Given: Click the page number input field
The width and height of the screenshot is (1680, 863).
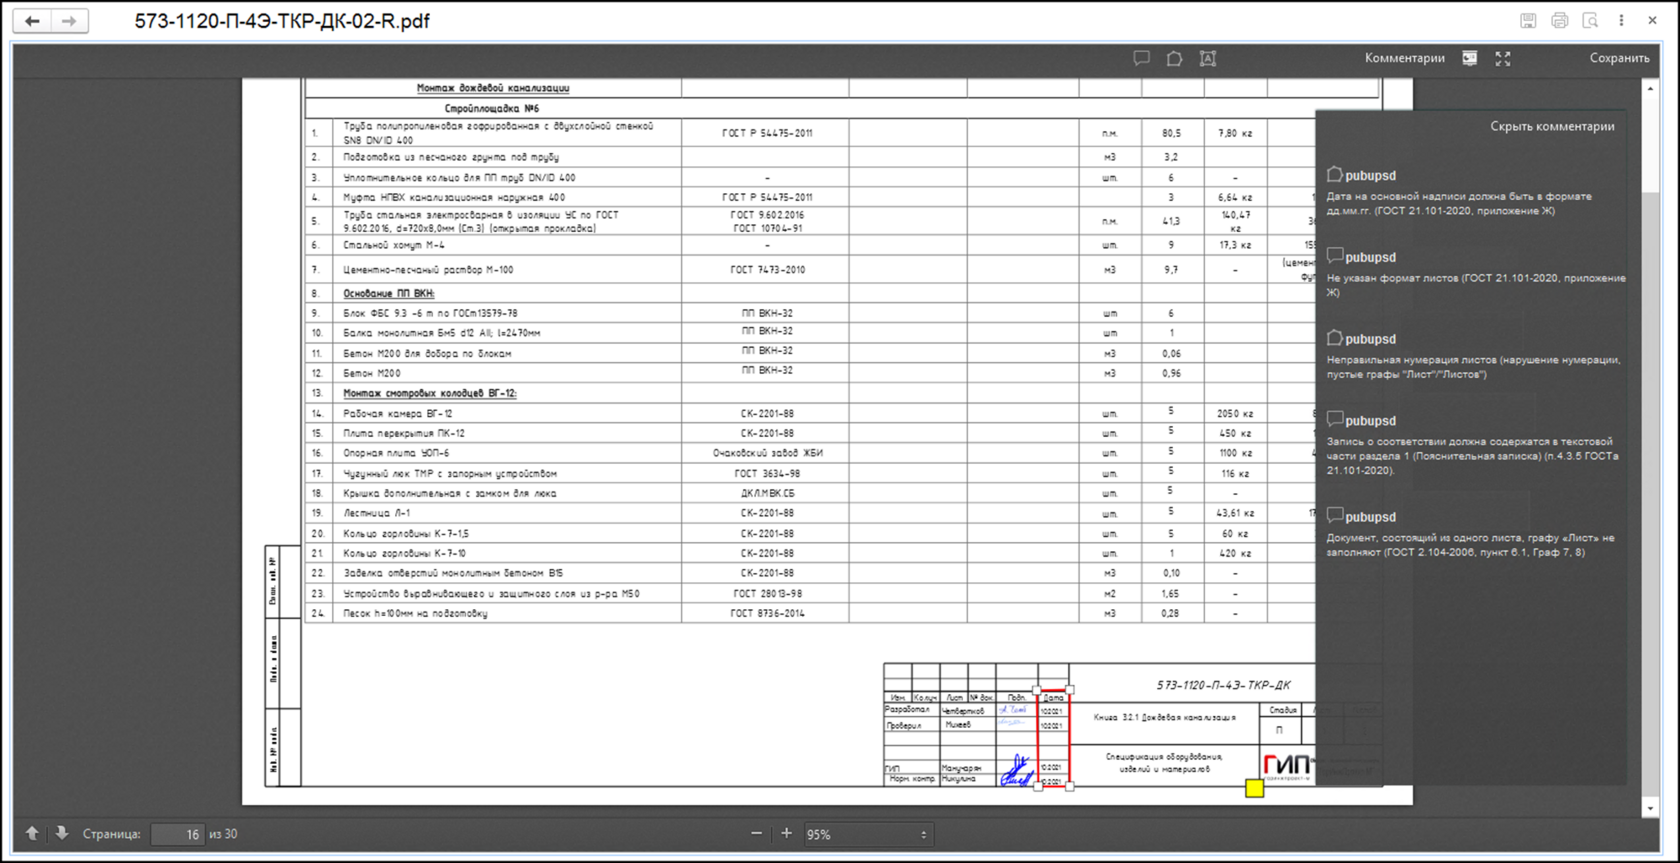Looking at the screenshot, I should [178, 834].
